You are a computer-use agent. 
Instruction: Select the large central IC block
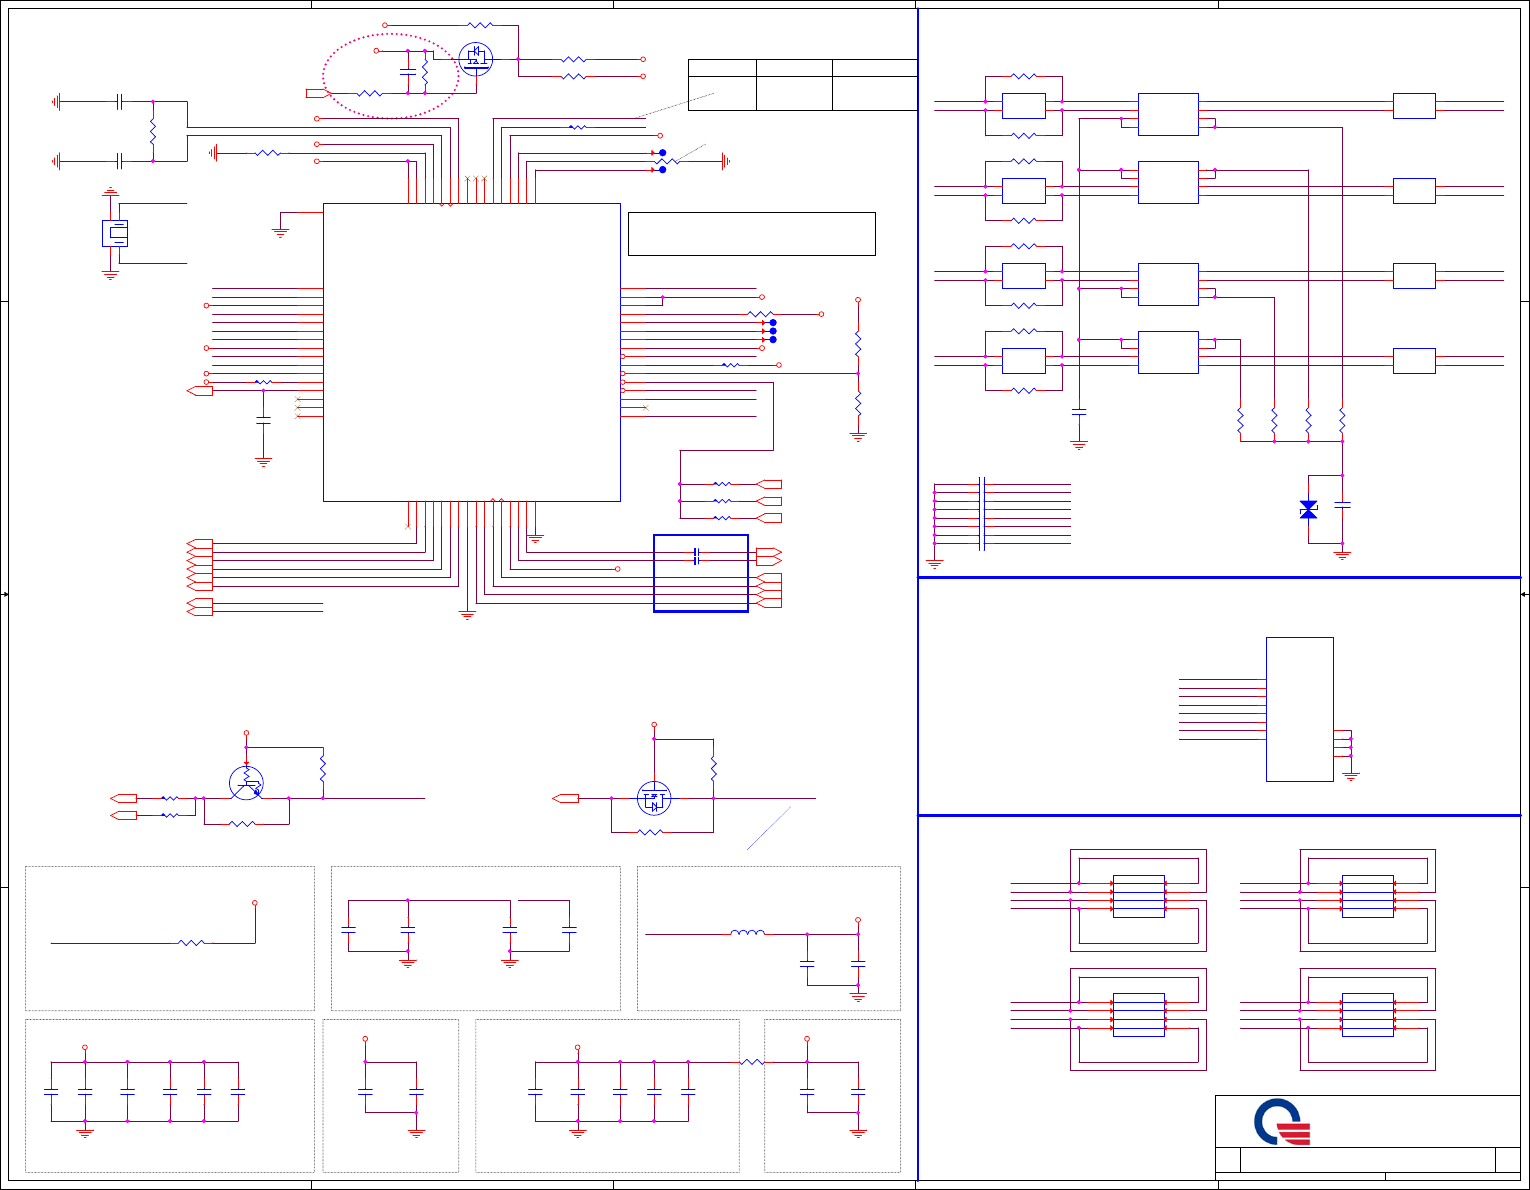pyautogui.click(x=472, y=352)
